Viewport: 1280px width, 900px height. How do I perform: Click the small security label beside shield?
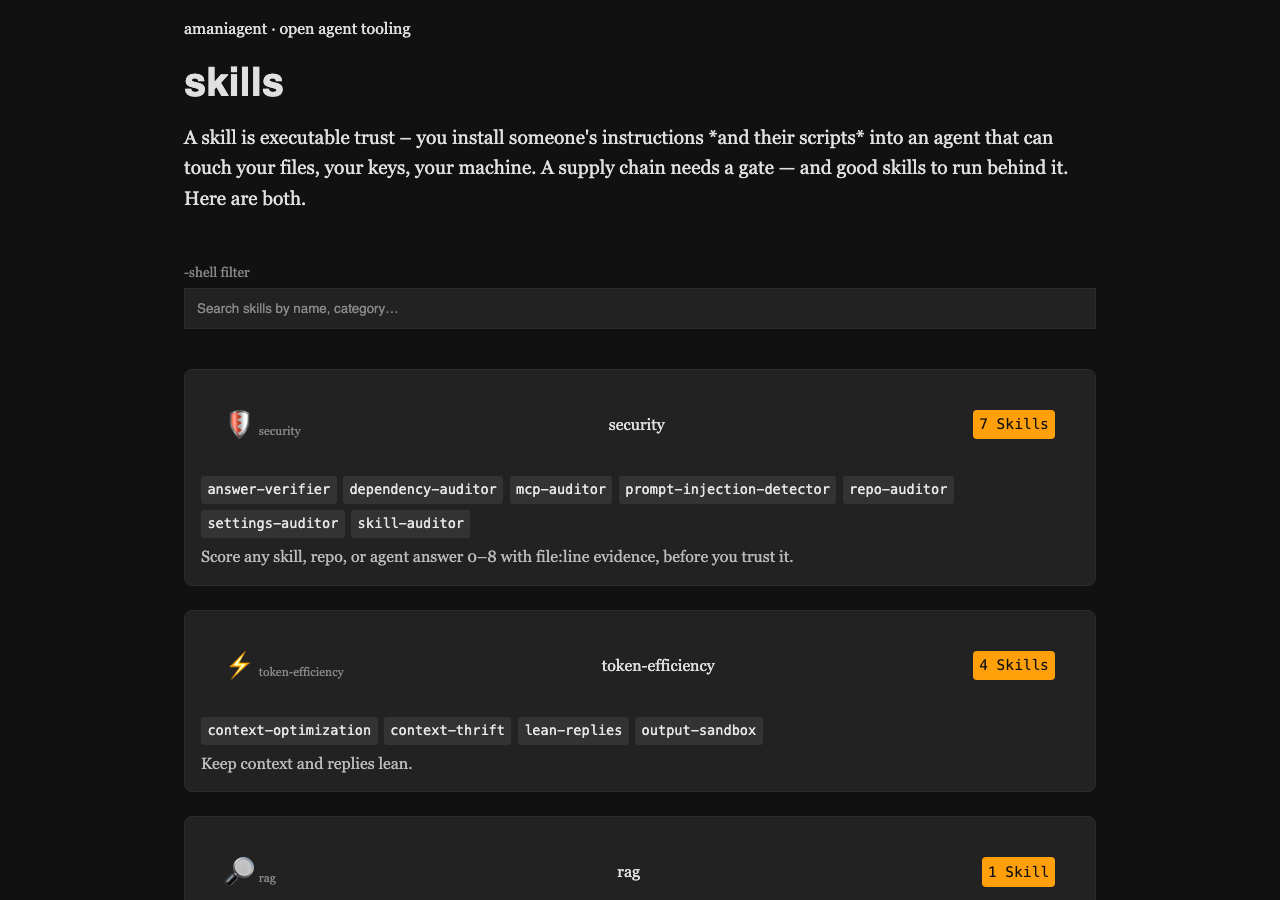[x=280, y=431]
